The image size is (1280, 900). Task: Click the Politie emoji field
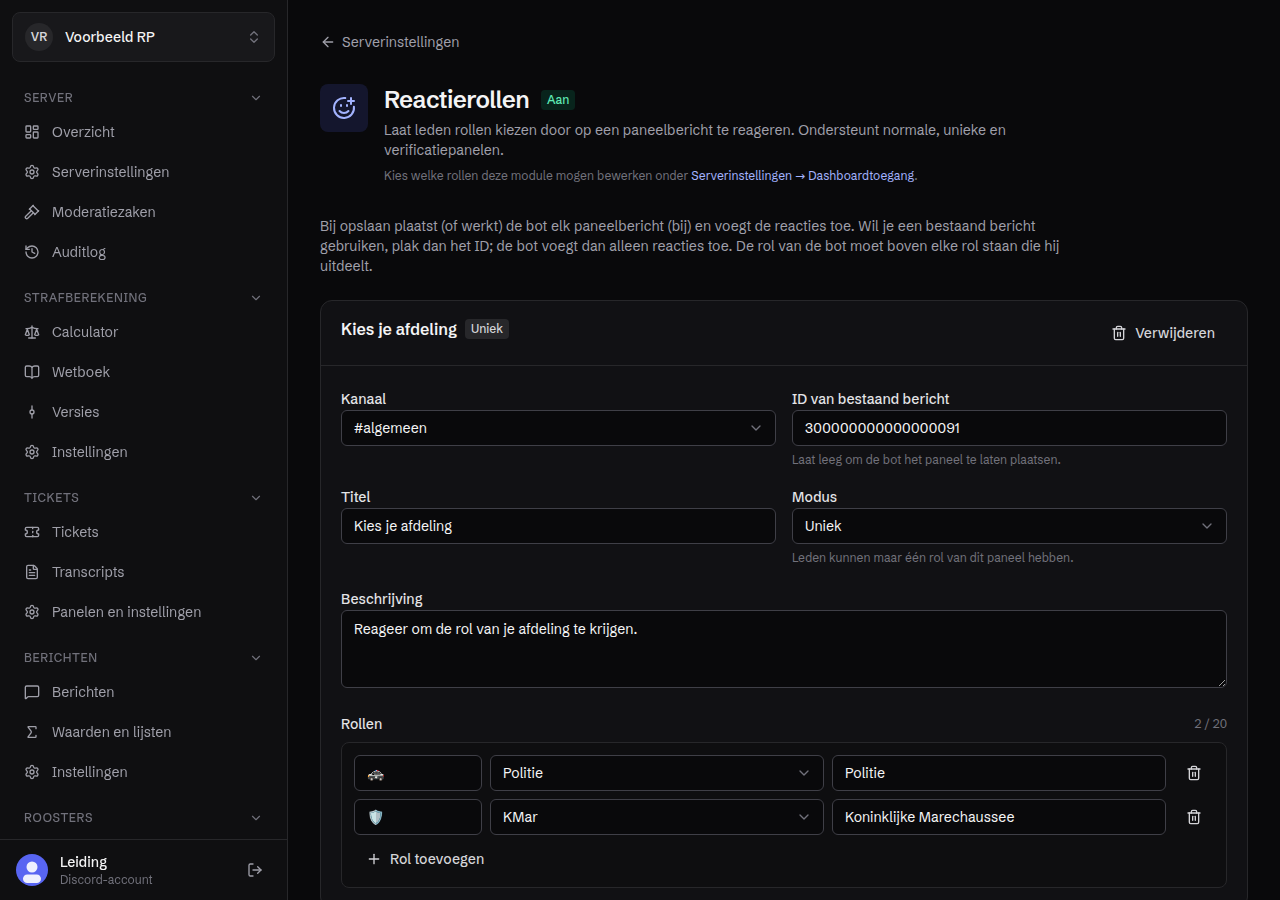point(418,773)
